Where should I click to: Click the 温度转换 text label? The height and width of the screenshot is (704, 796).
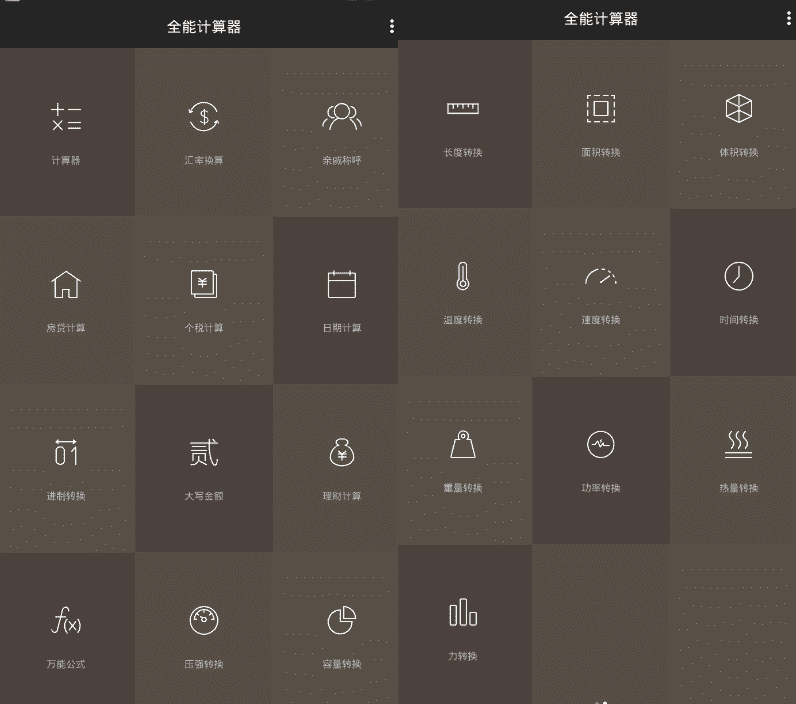click(x=462, y=320)
